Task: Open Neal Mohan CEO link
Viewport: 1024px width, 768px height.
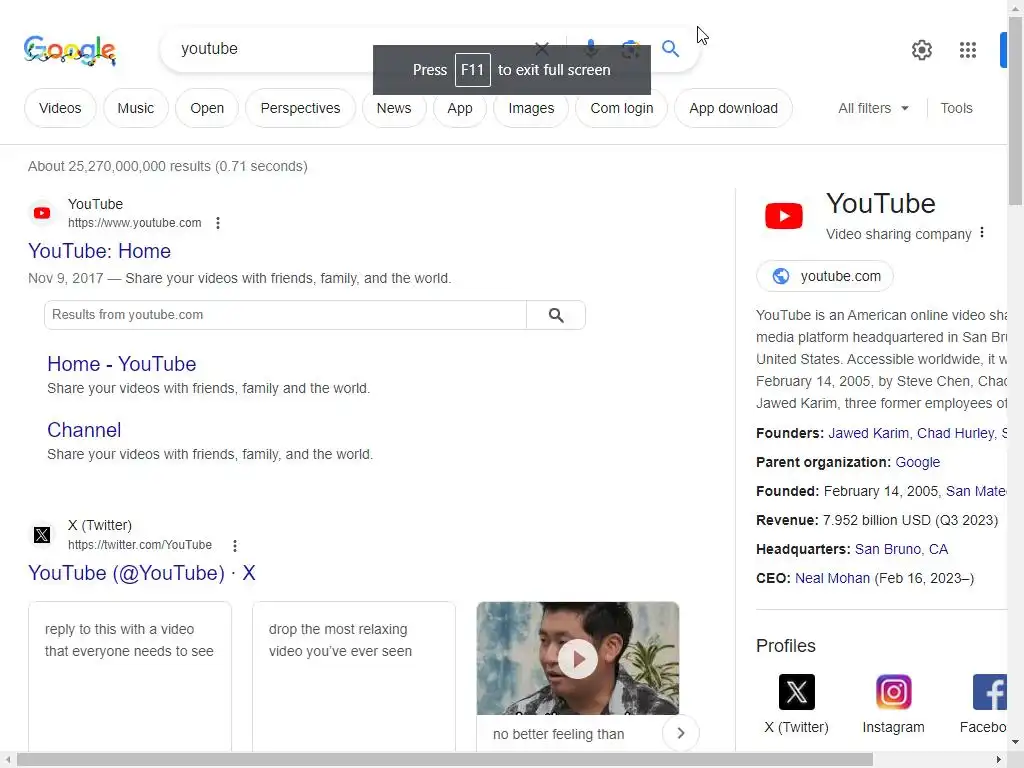Action: tap(832, 579)
